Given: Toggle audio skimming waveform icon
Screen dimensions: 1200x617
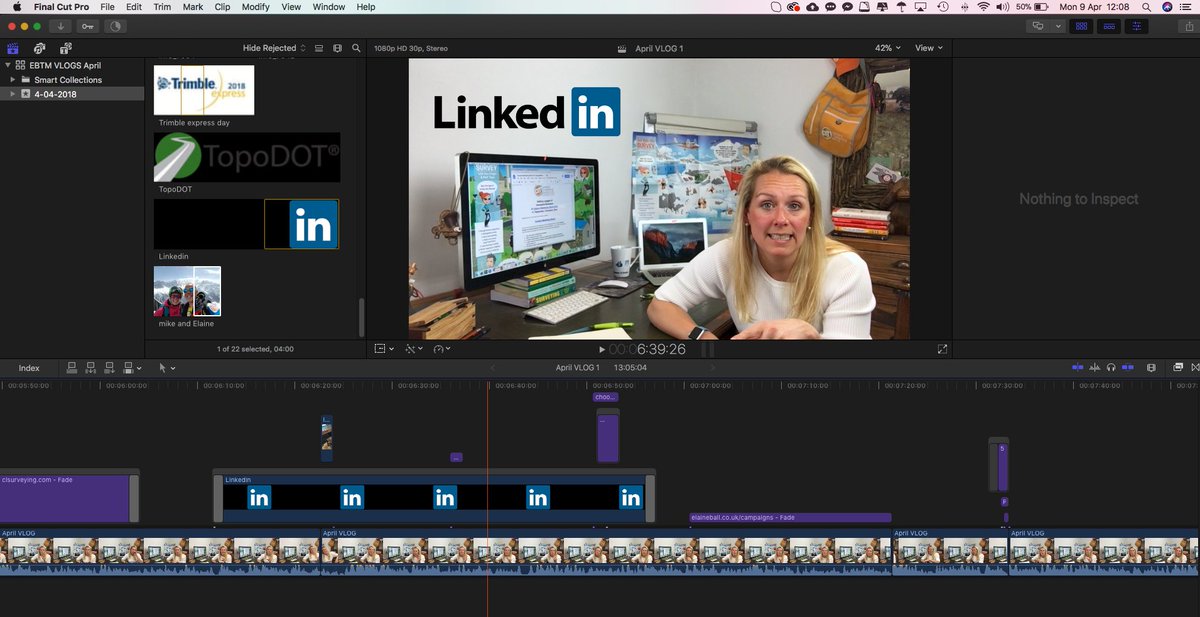Looking at the screenshot, I should [1094, 368].
